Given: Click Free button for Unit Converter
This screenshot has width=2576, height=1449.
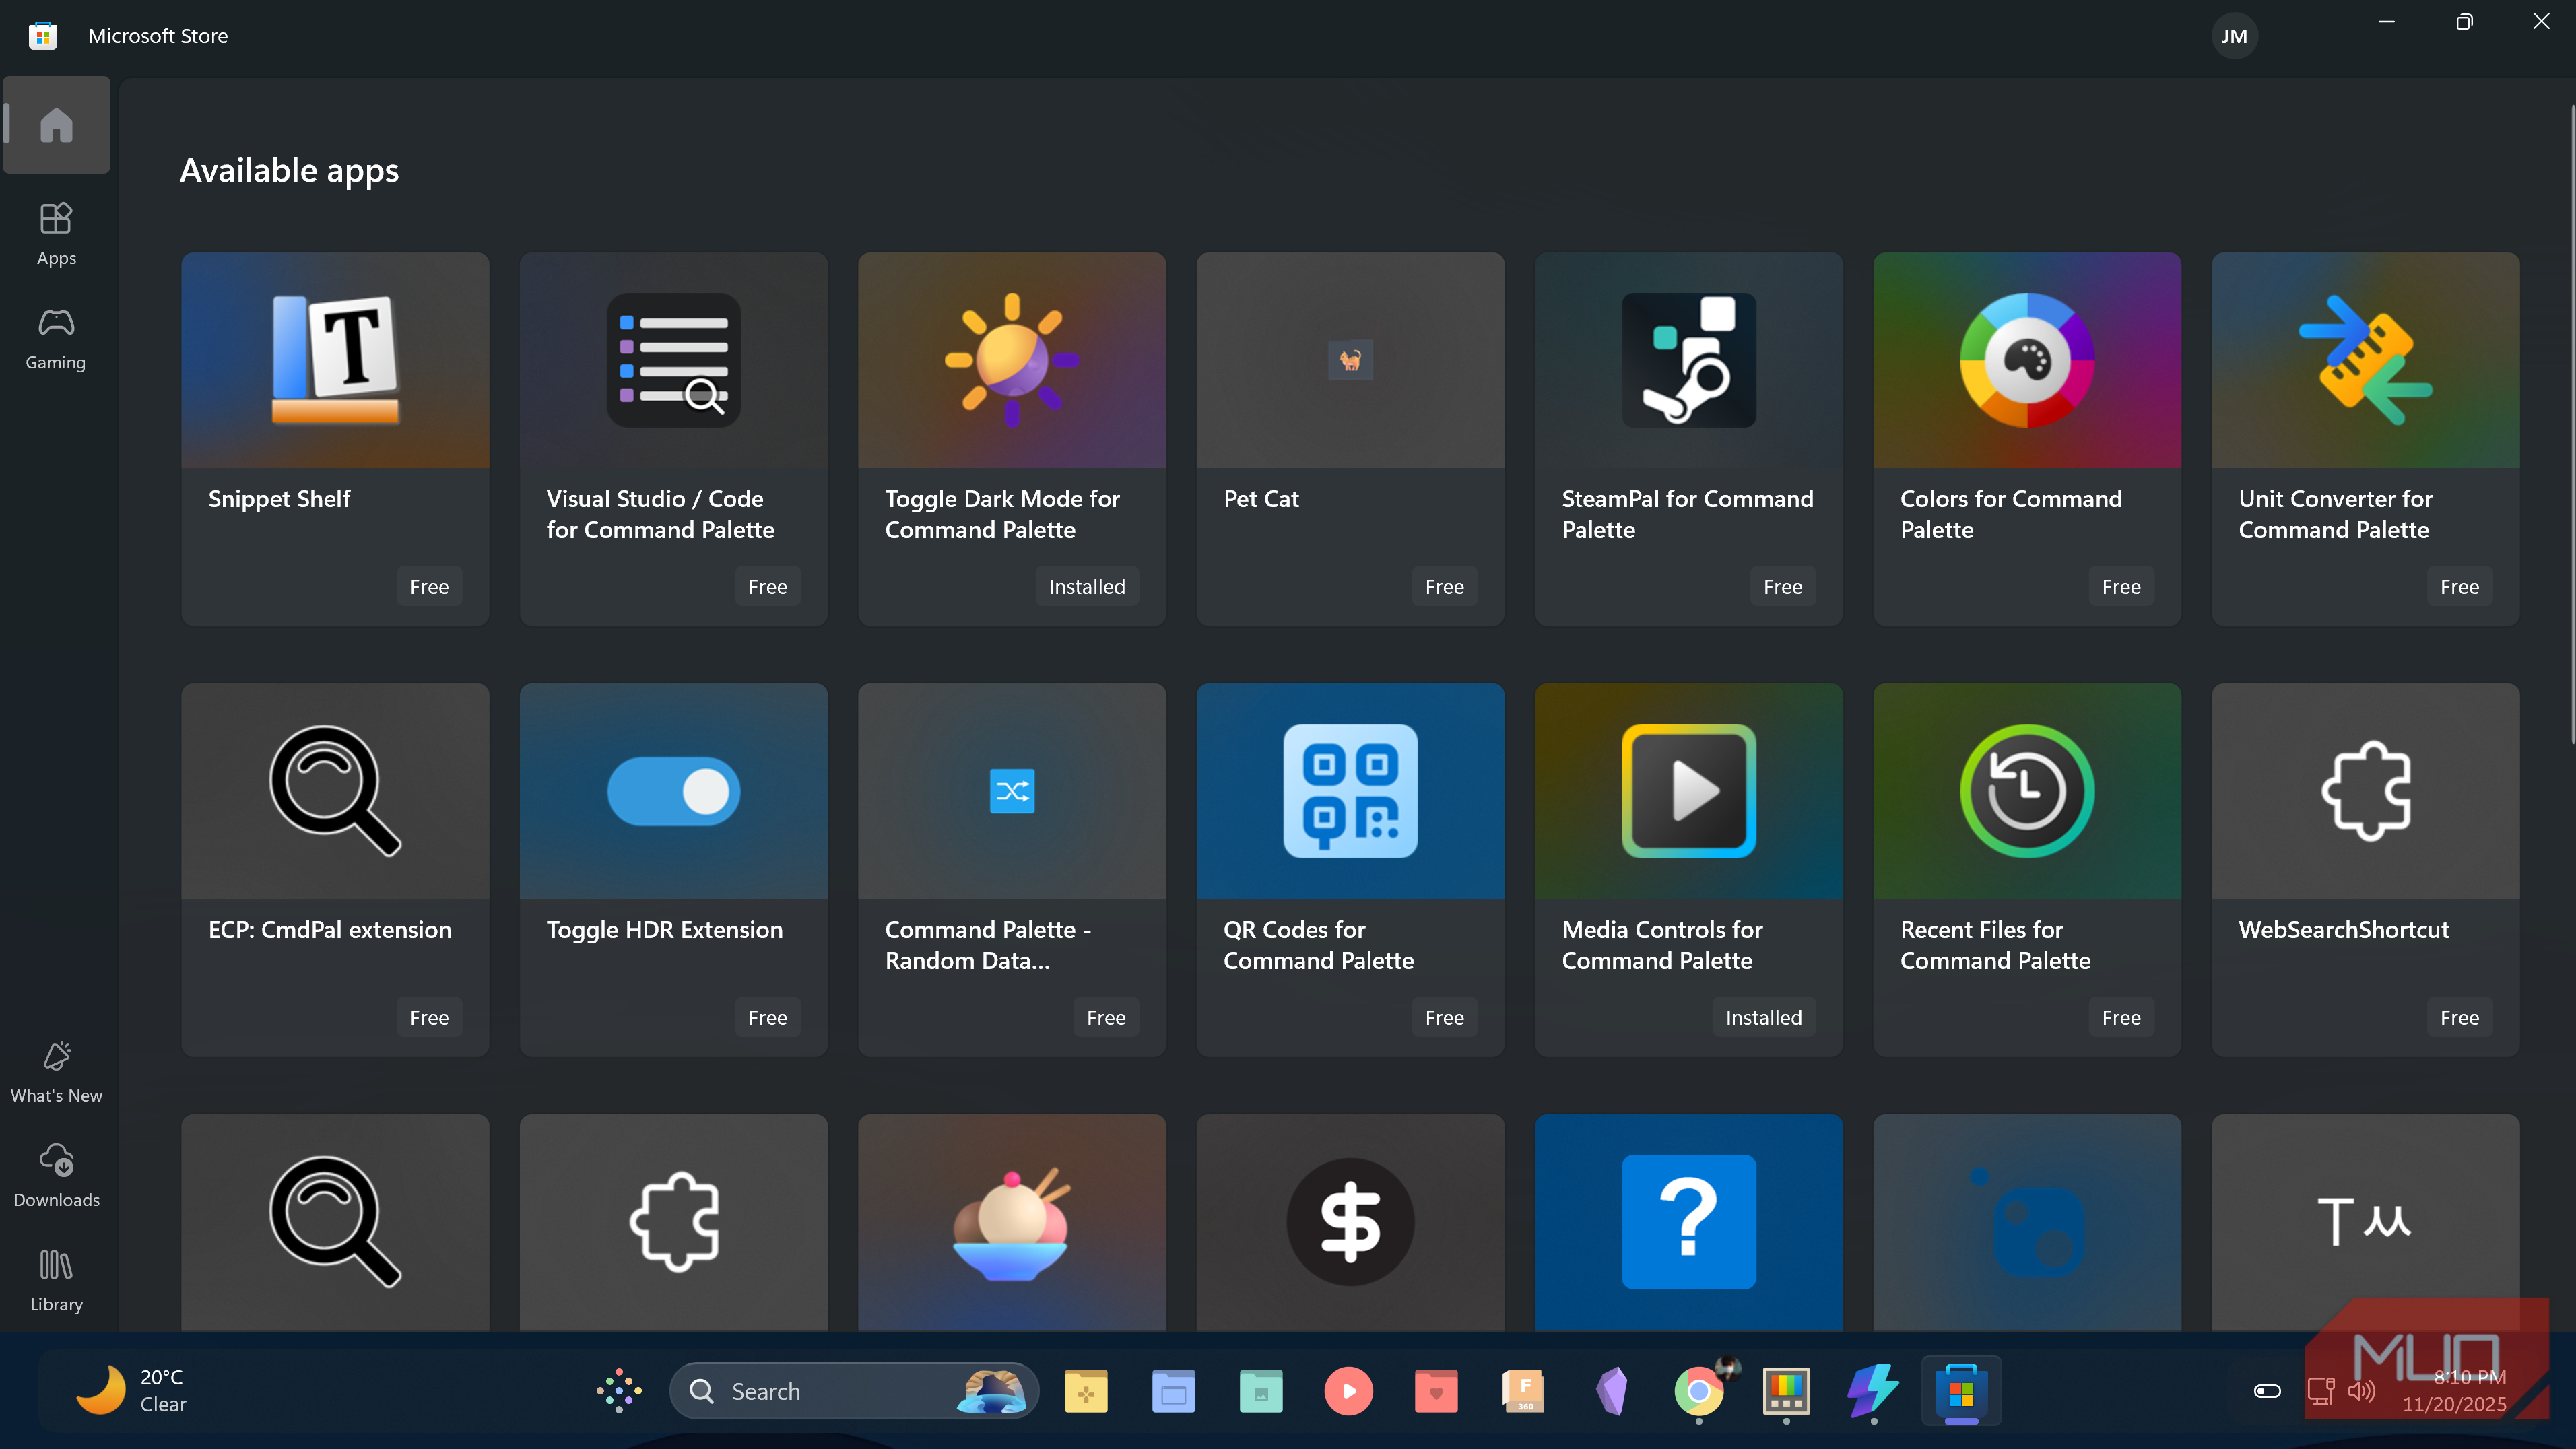Looking at the screenshot, I should pos(2459,587).
